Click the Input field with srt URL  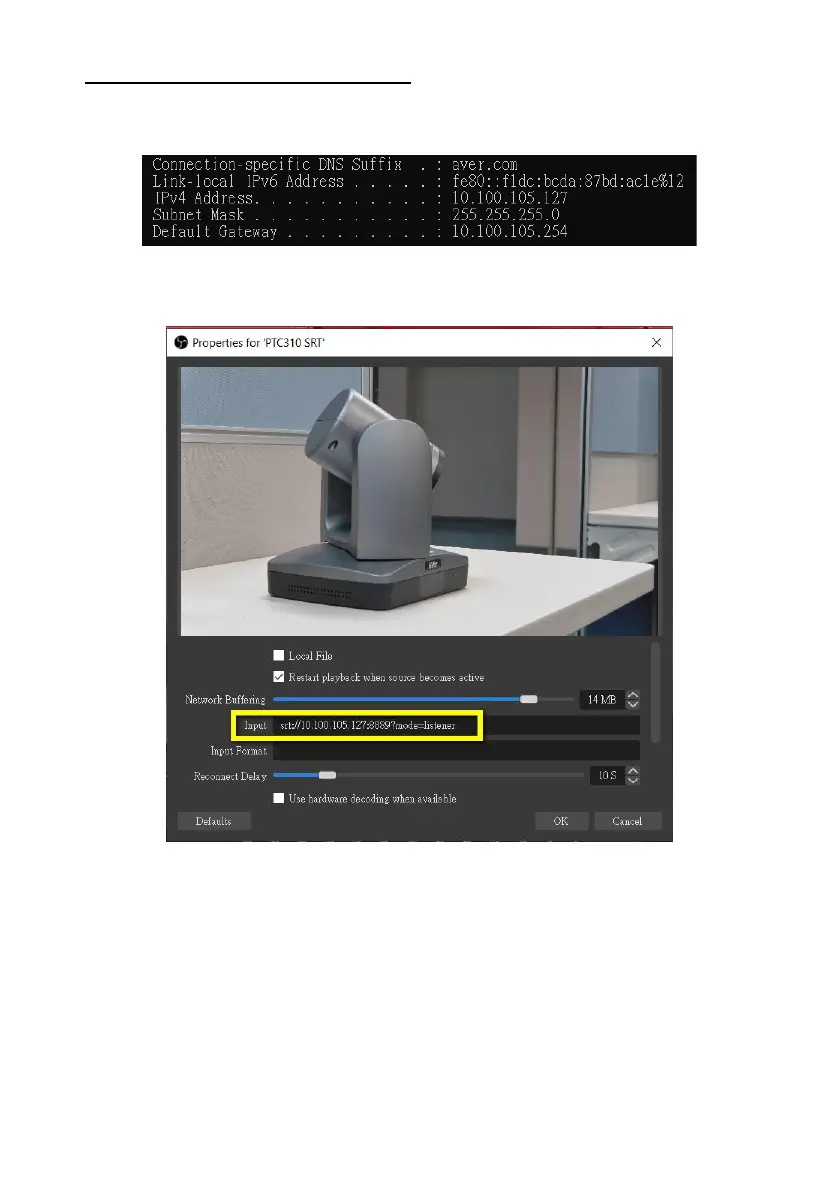tap(455, 725)
